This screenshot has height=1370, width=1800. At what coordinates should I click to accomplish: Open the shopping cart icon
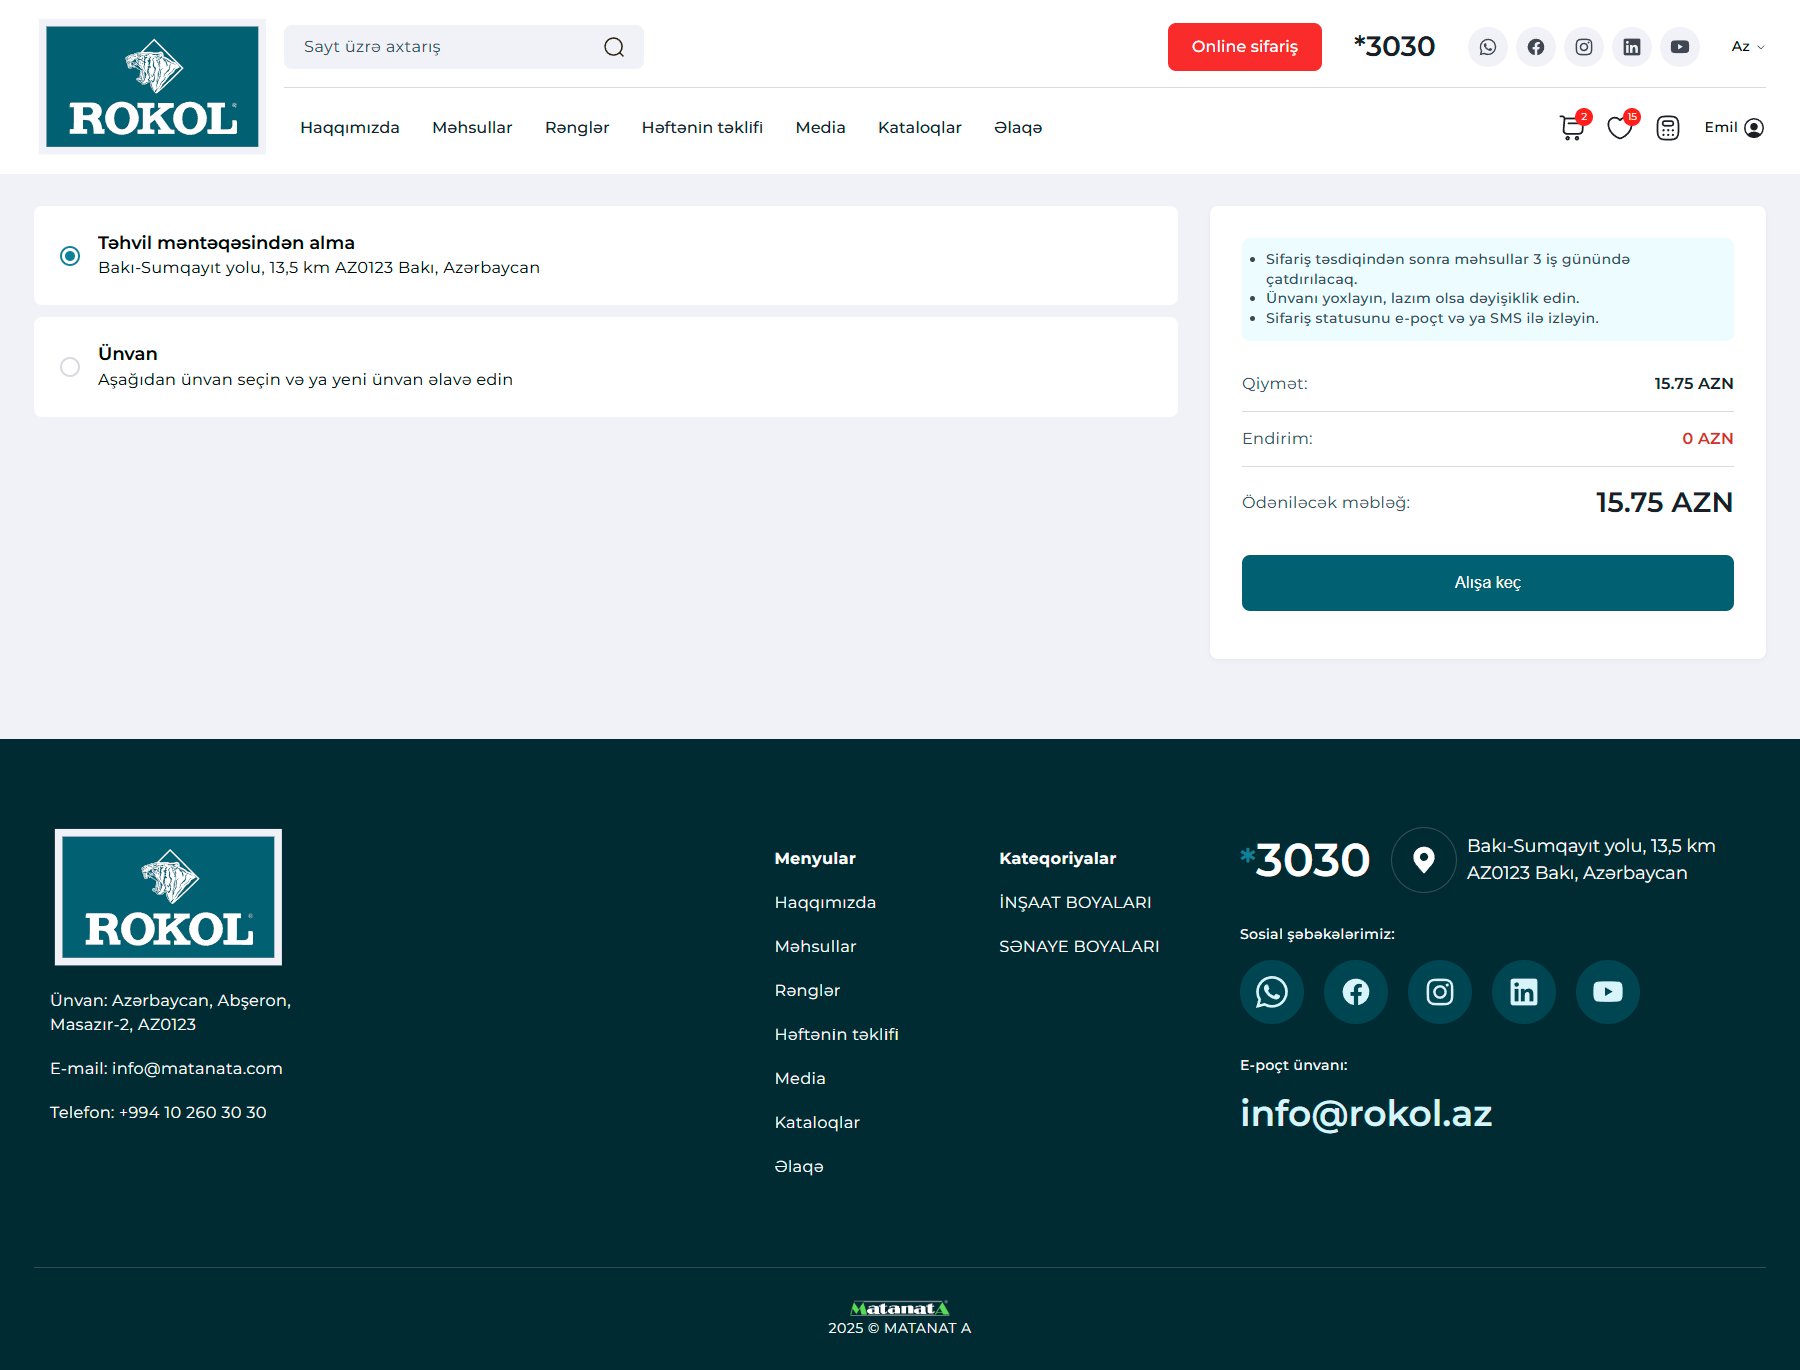click(1571, 128)
